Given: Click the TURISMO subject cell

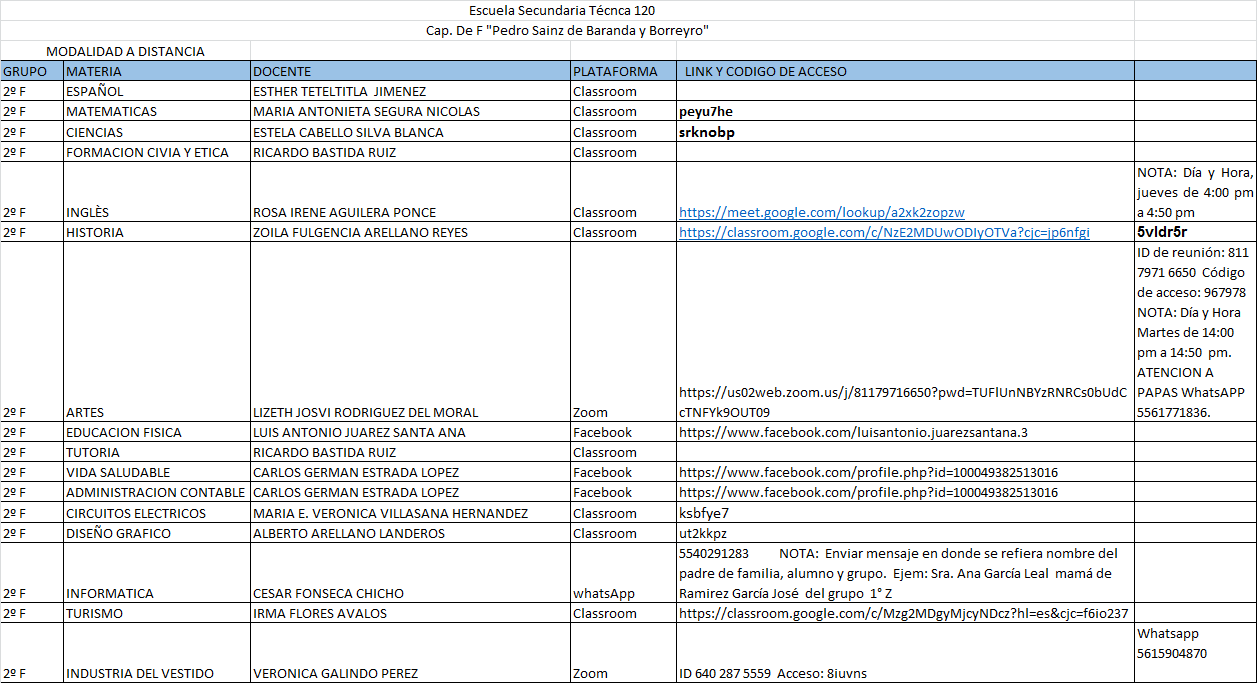Looking at the screenshot, I should pos(157,613).
